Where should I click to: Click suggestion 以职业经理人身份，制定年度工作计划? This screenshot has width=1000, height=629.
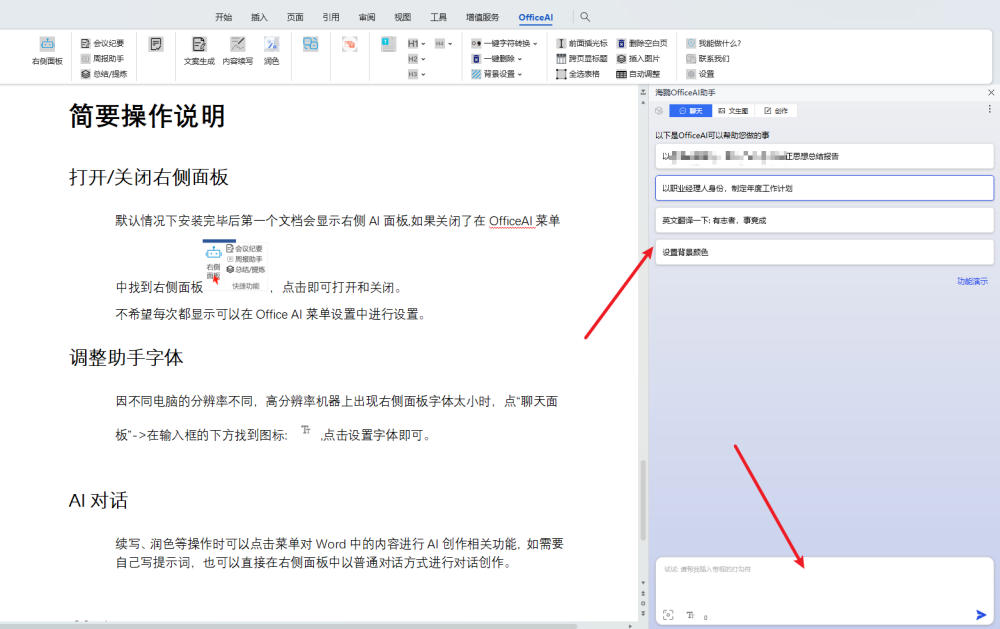point(824,188)
